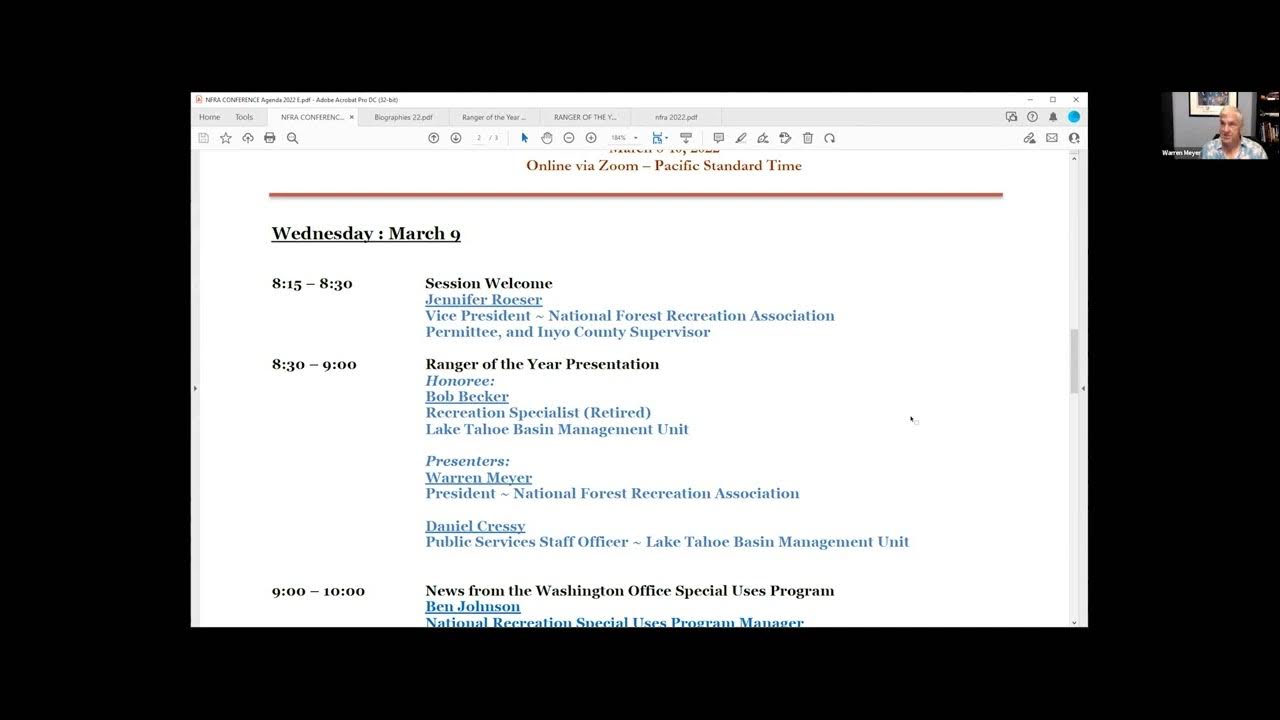The image size is (1280, 720).
Task: Click the fit page width icon
Action: pyautogui.click(x=657, y=138)
